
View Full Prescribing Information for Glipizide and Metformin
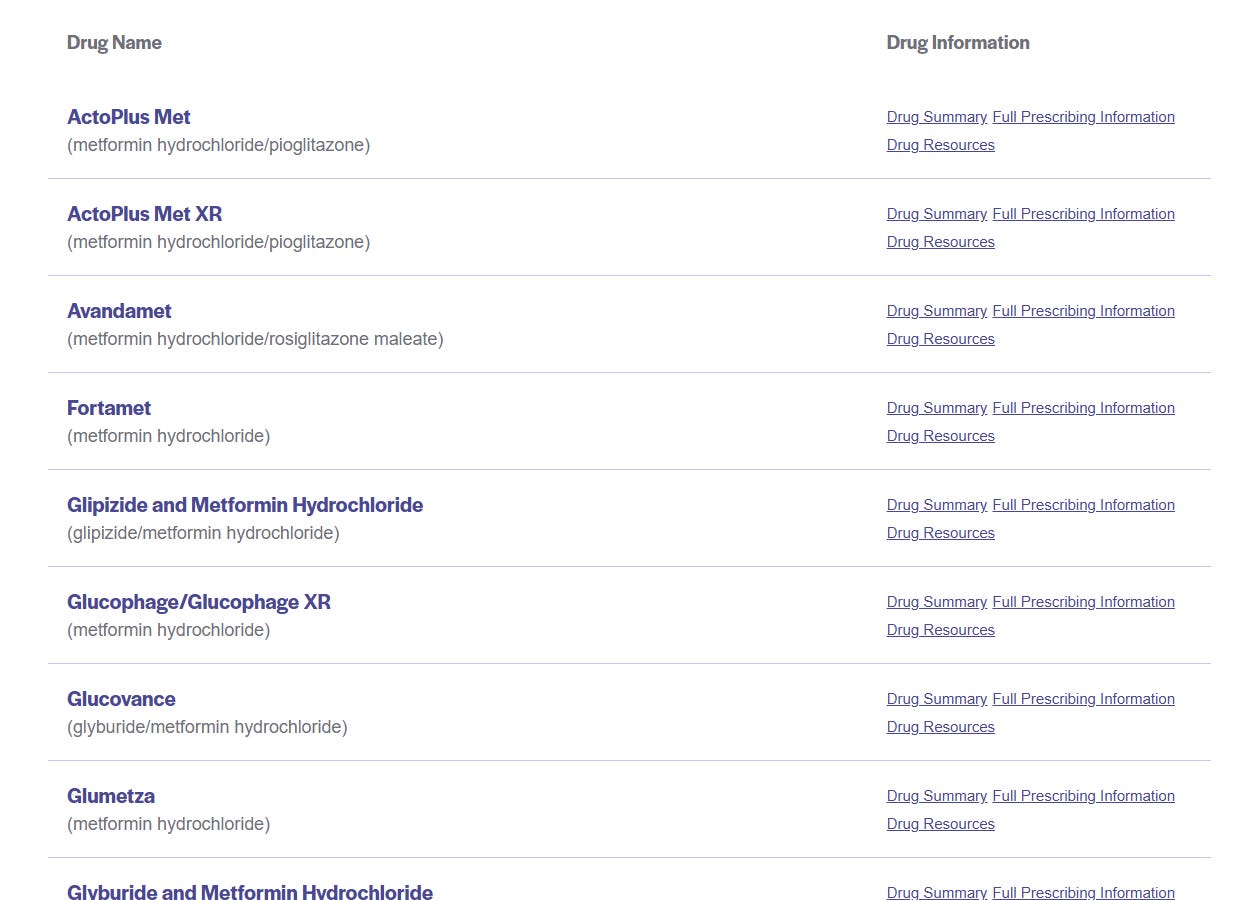tap(1083, 505)
